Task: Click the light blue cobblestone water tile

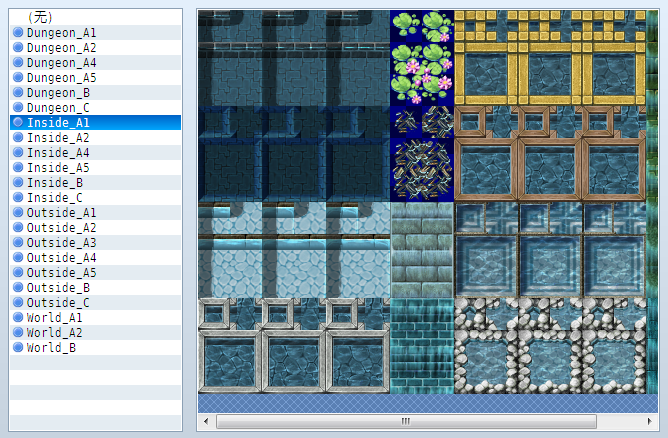Action: [294, 250]
